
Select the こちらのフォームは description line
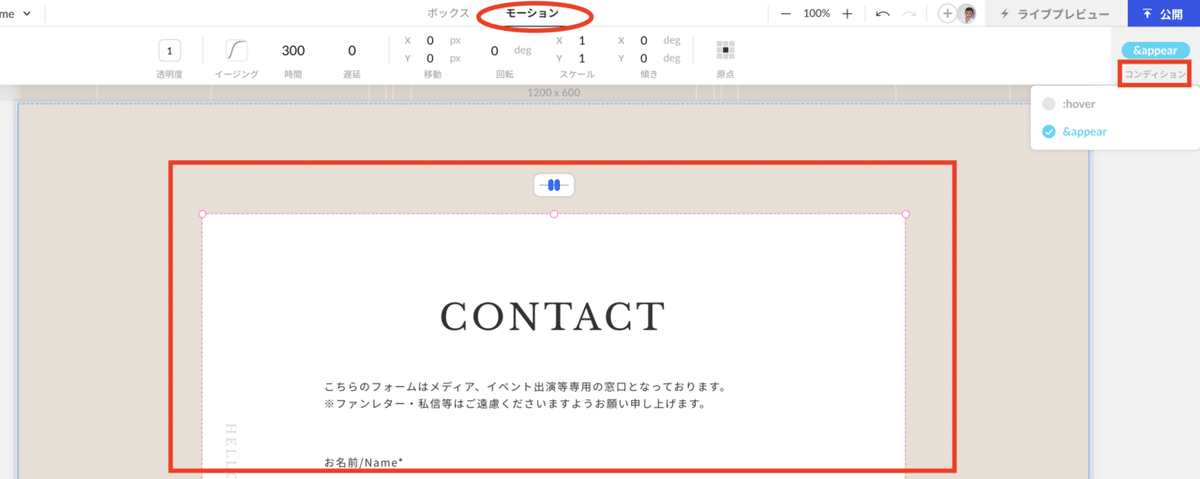tap(525, 386)
